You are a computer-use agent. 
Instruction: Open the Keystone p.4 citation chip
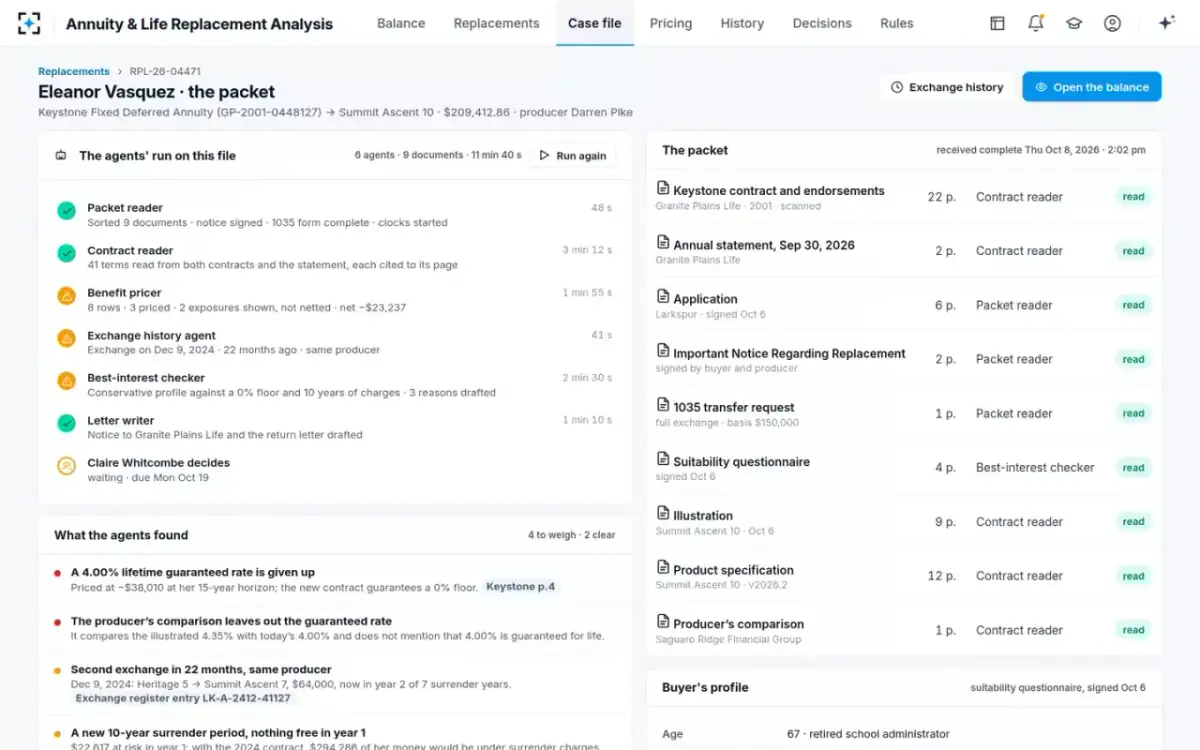point(520,587)
